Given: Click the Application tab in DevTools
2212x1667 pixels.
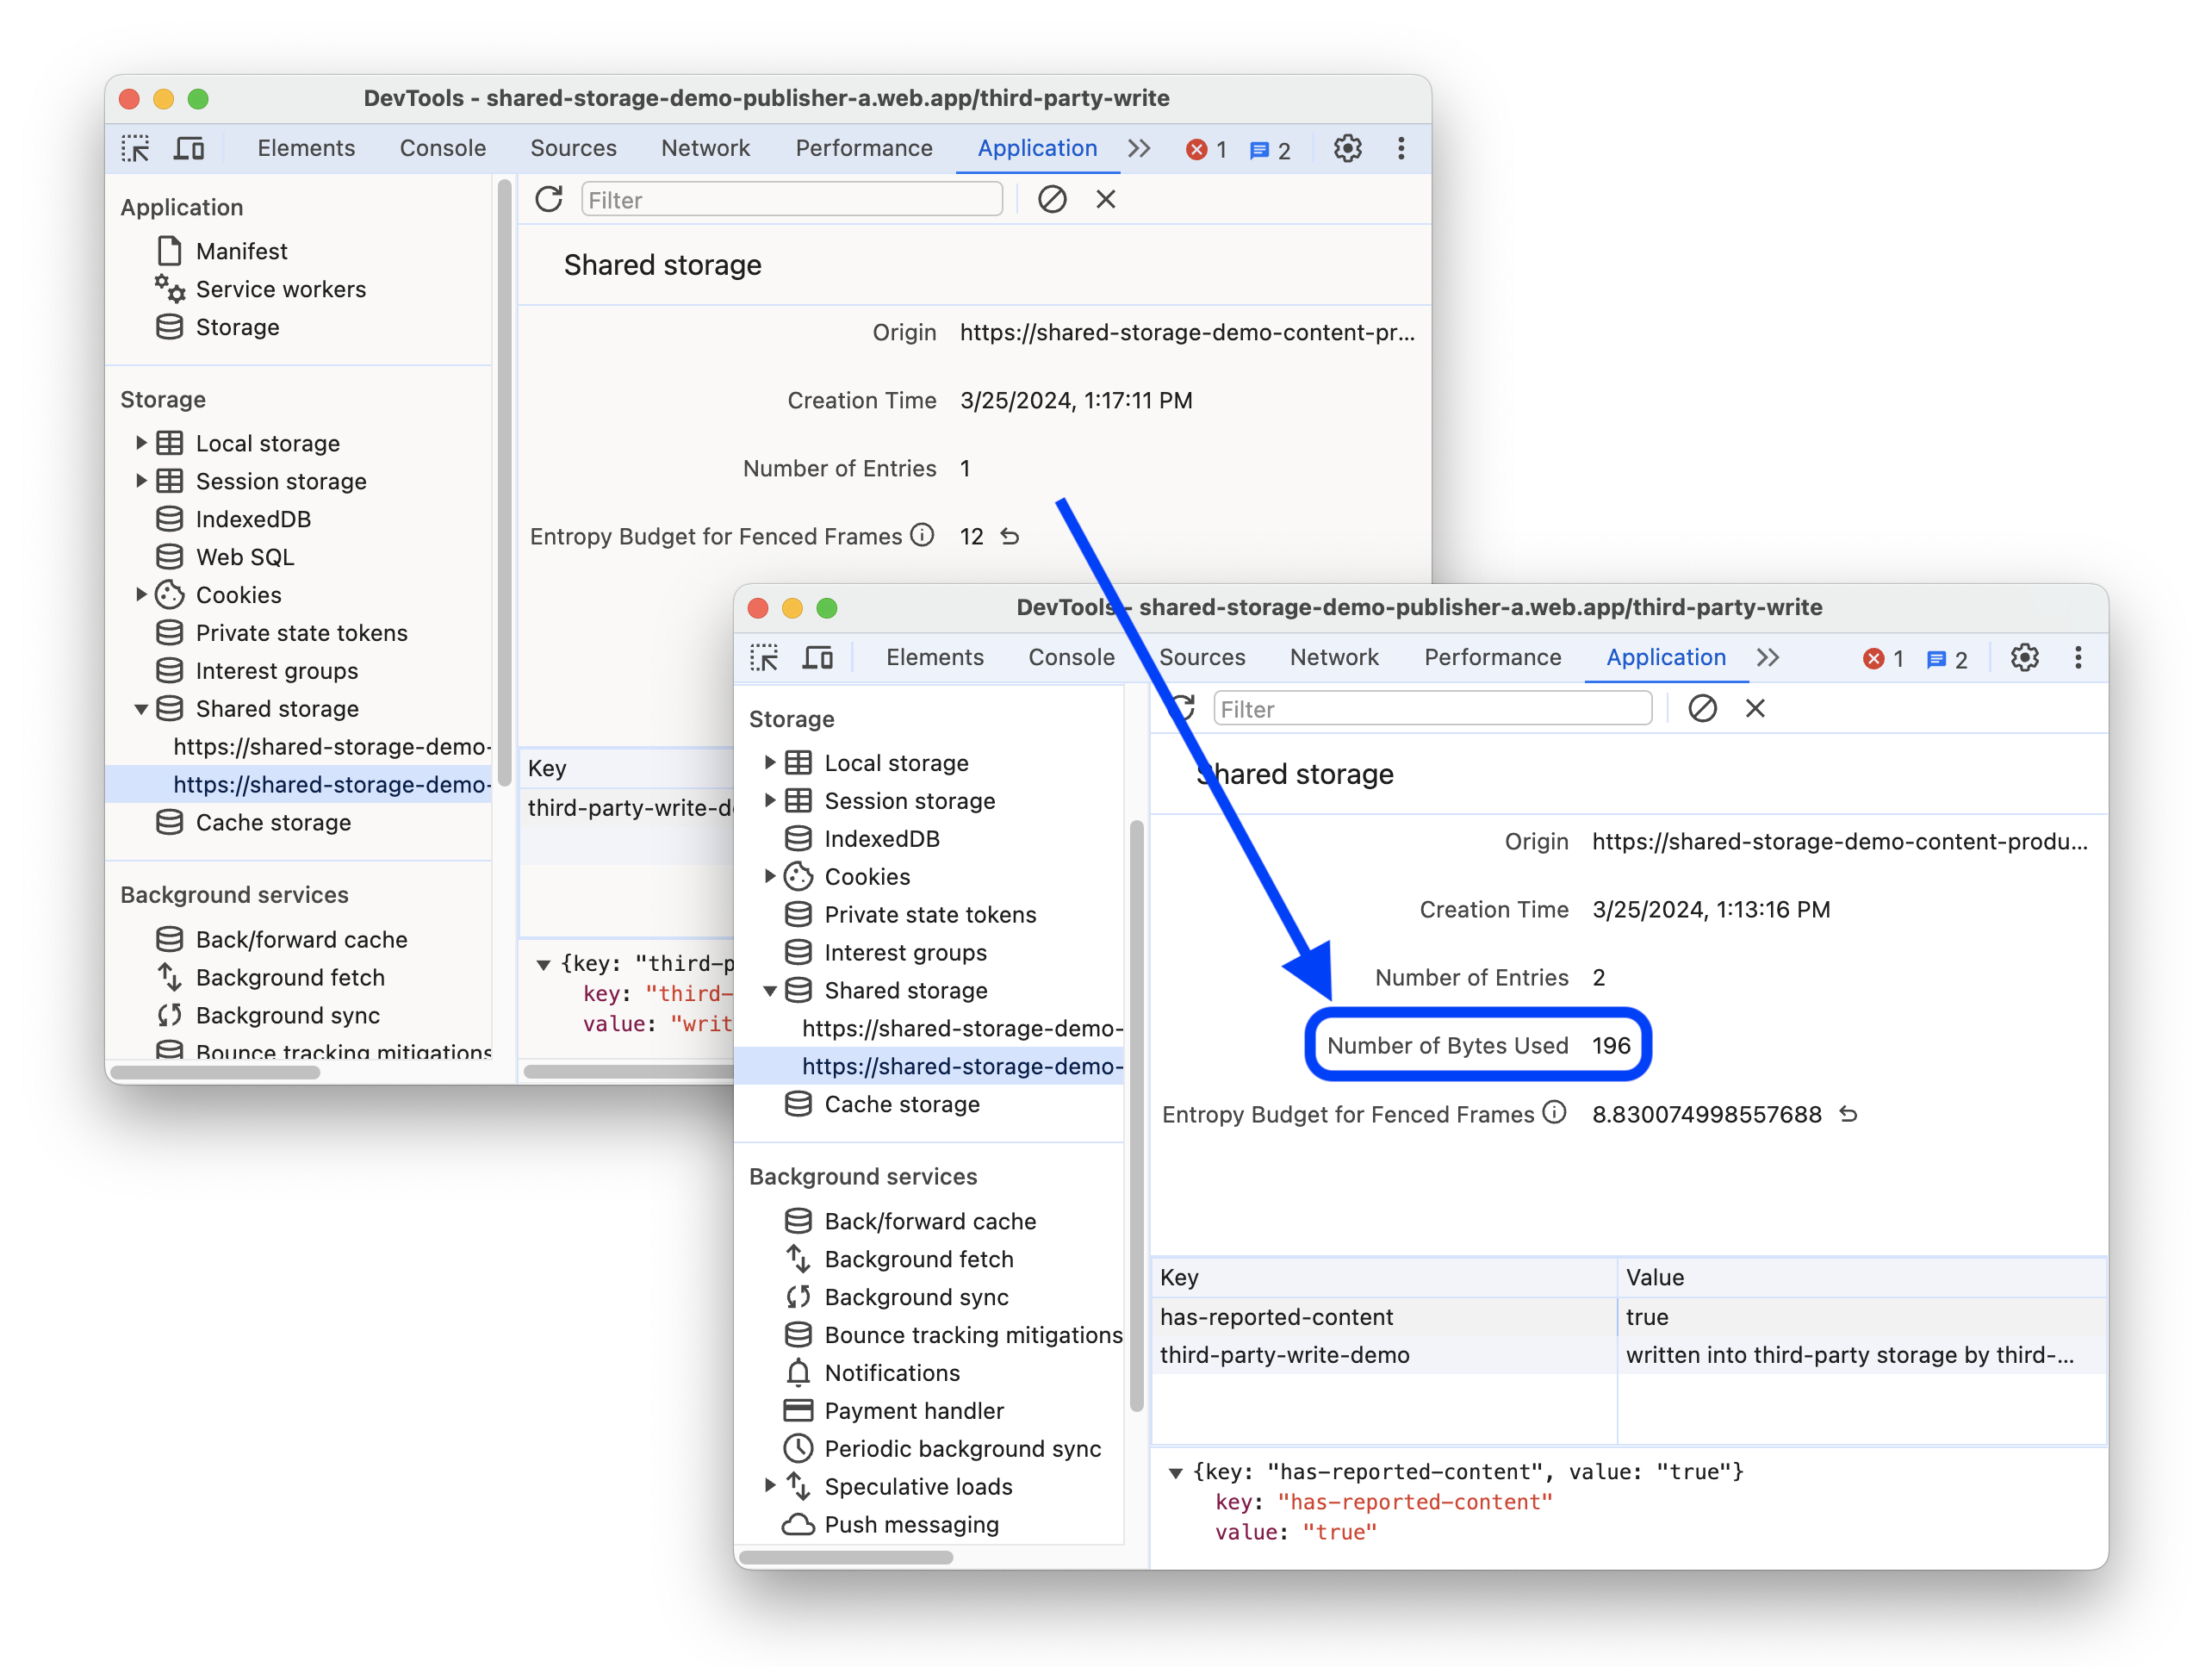Looking at the screenshot, I should coord(1035,149).
